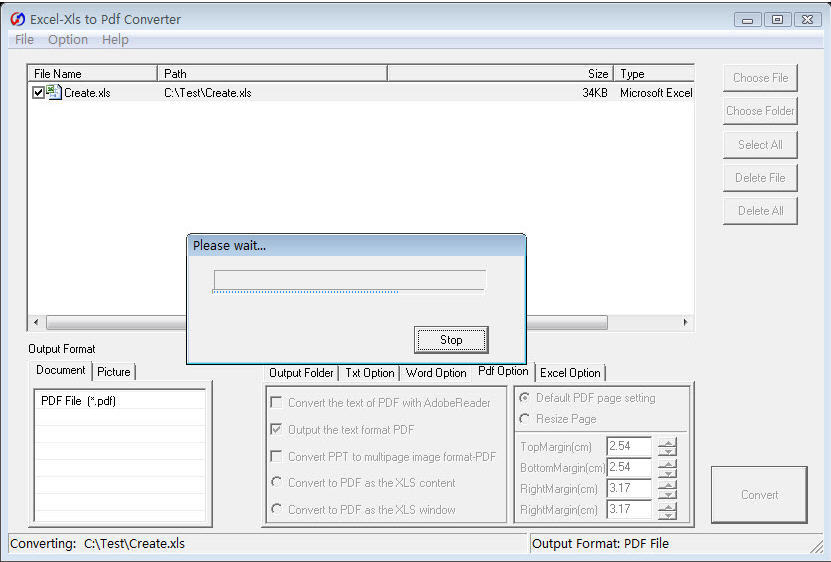Toggle Output the text format PDF checkbox
This screenshot has width=831, height=562.
coord(276,430)
